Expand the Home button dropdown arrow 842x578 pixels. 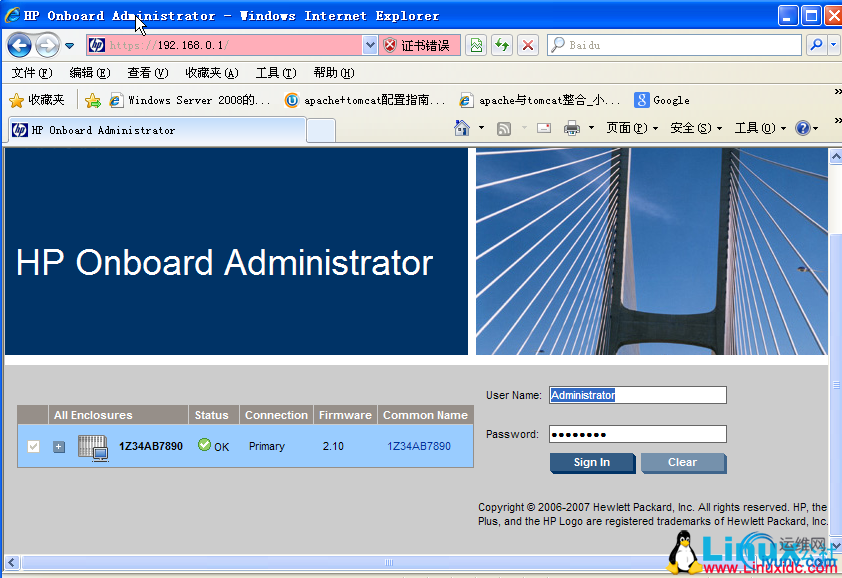pyautogui.click(x=482, y=128)
